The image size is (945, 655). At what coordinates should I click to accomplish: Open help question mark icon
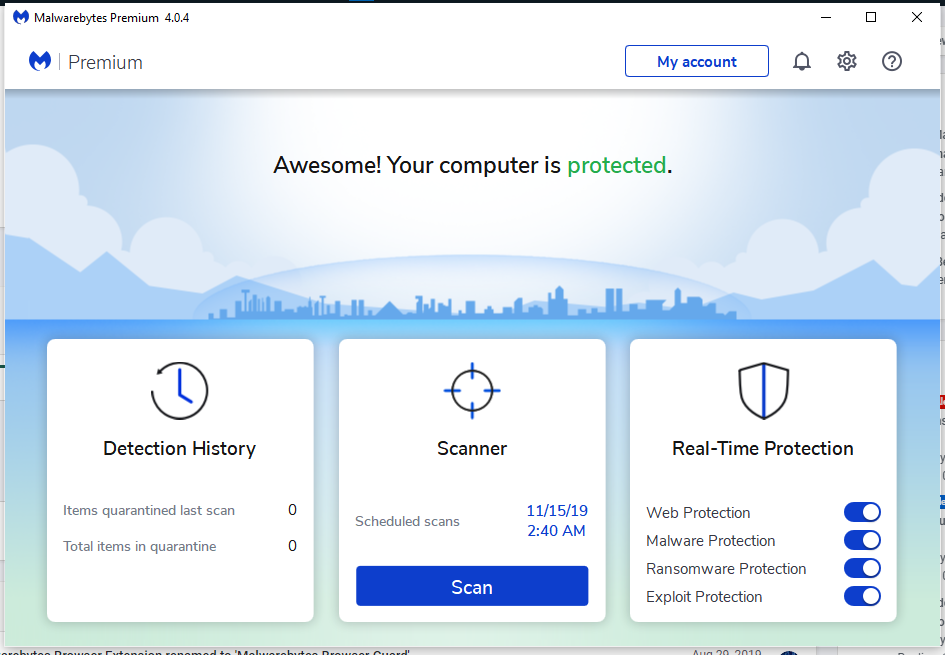(892, 61)
